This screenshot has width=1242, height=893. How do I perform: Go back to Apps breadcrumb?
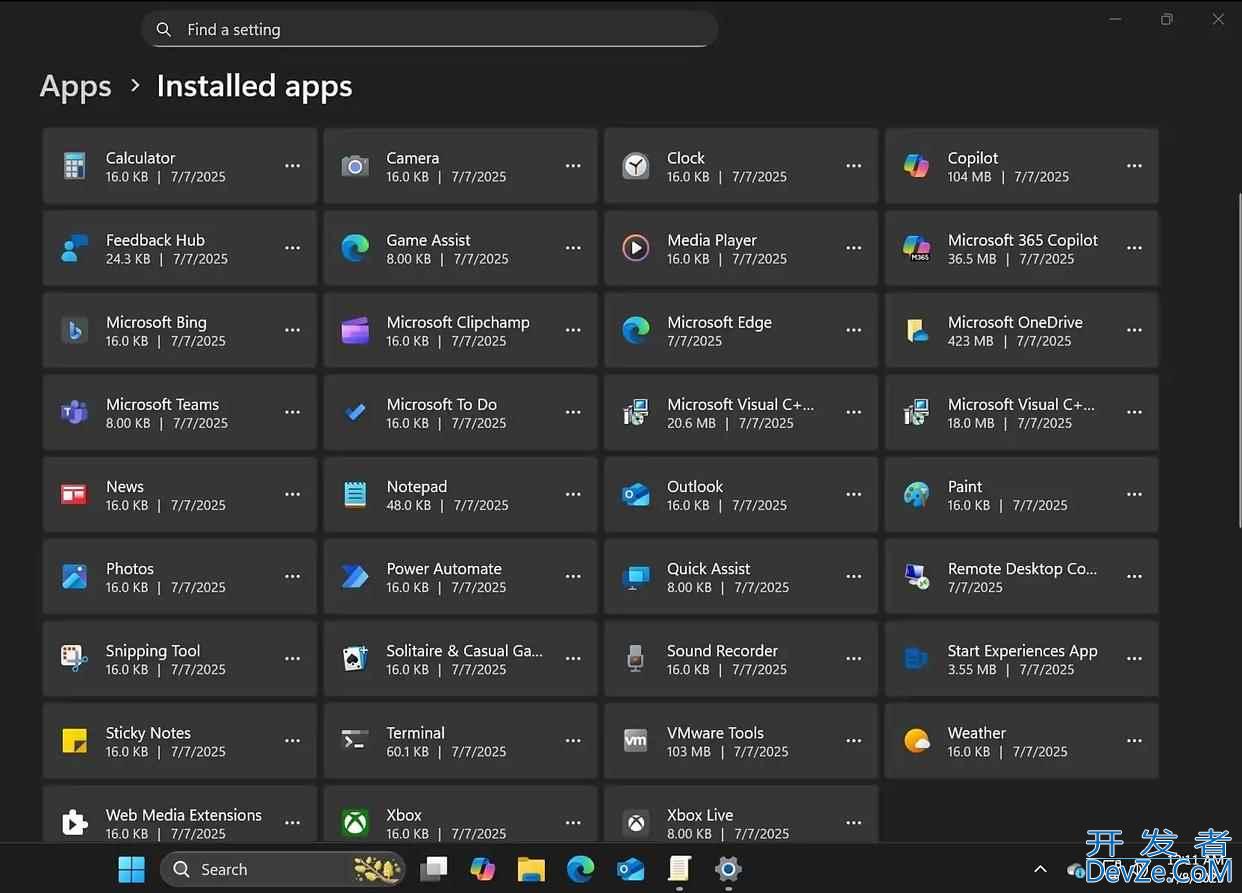pos(76,87)
